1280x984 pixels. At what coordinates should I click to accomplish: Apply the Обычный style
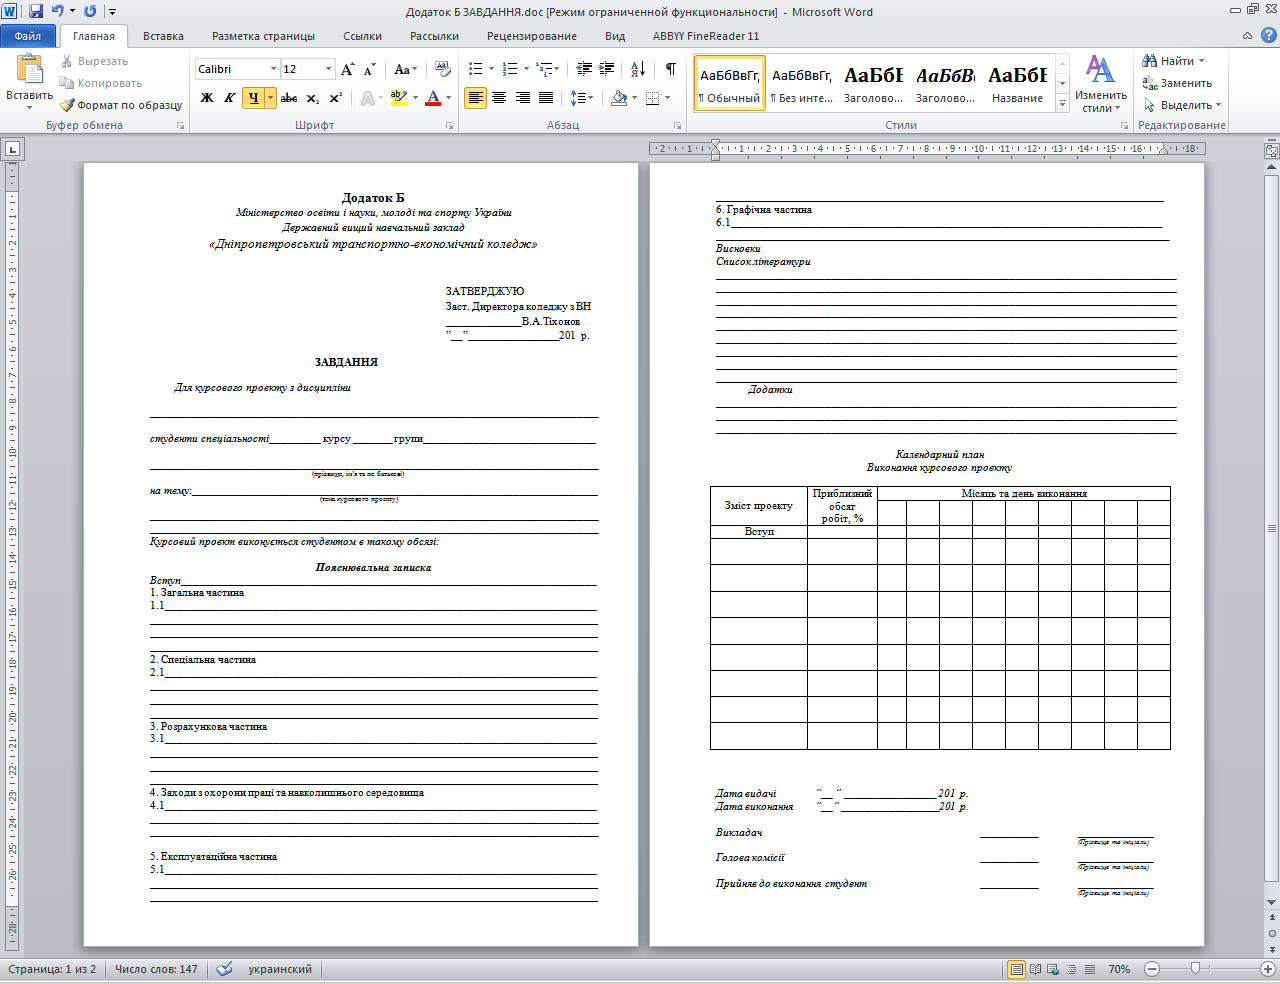point(729,83)
